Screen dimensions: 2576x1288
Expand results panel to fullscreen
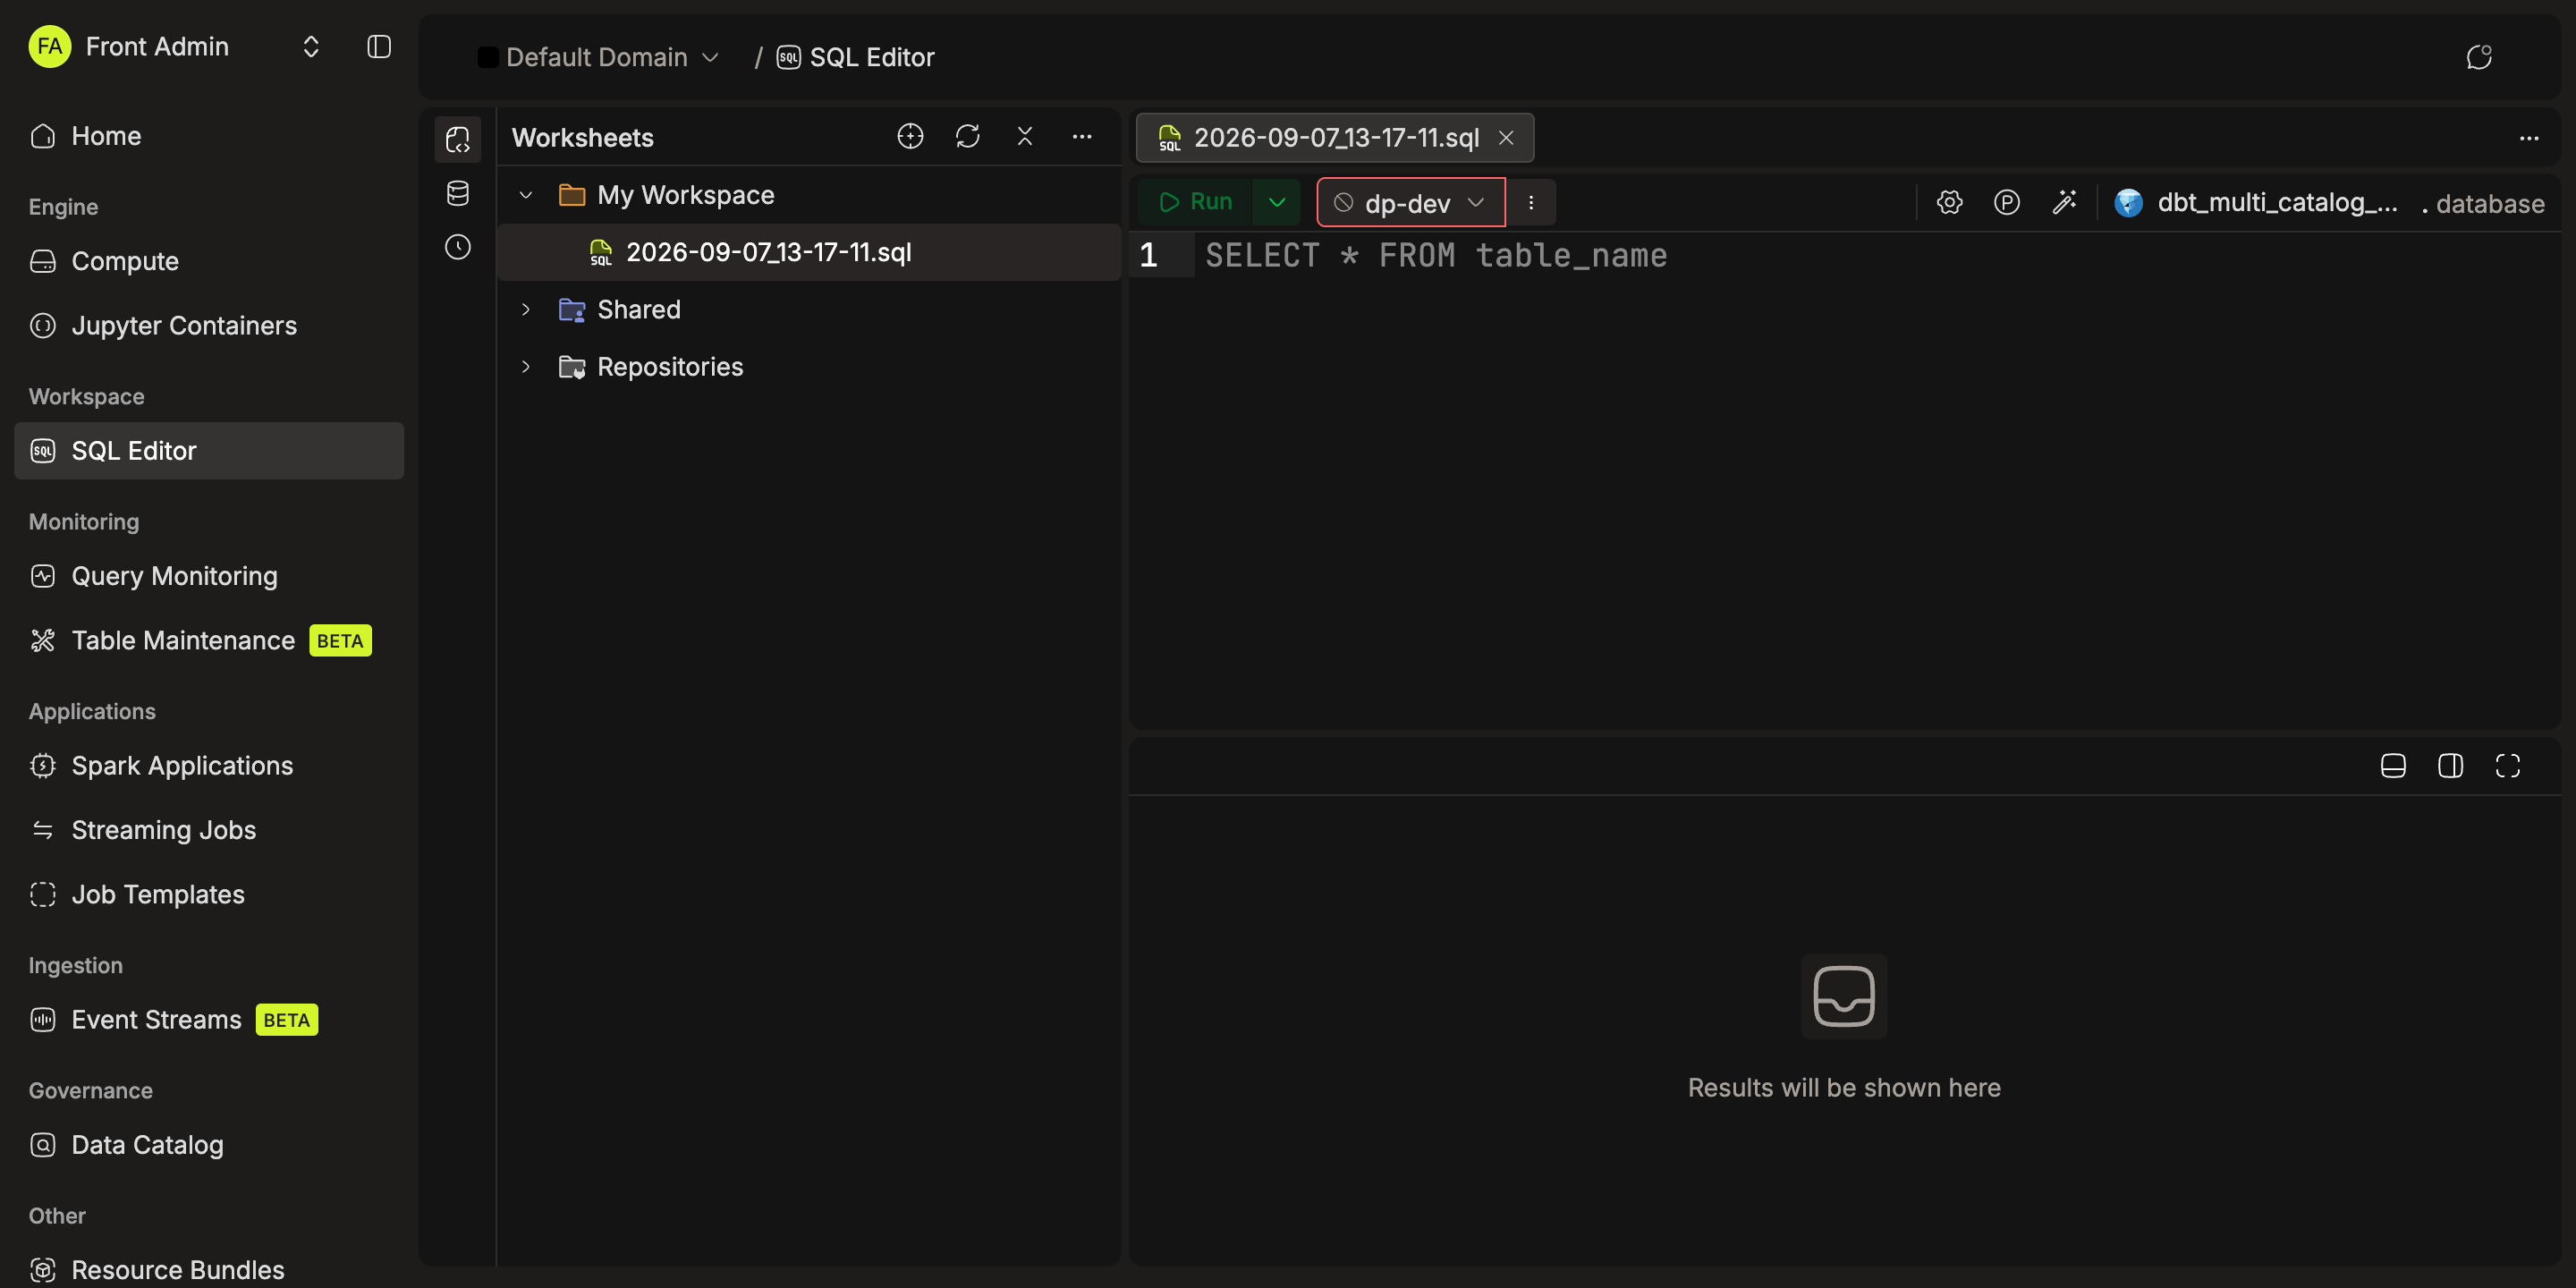[x=2507, y=765]
